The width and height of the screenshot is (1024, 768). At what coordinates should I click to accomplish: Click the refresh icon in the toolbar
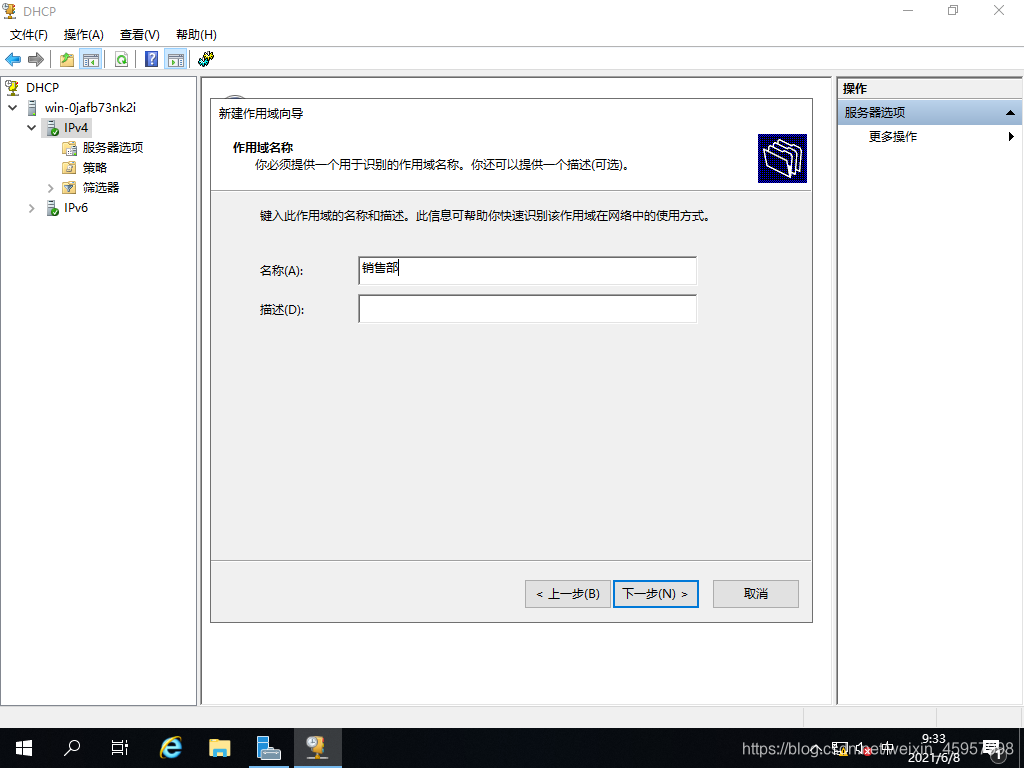121,59
